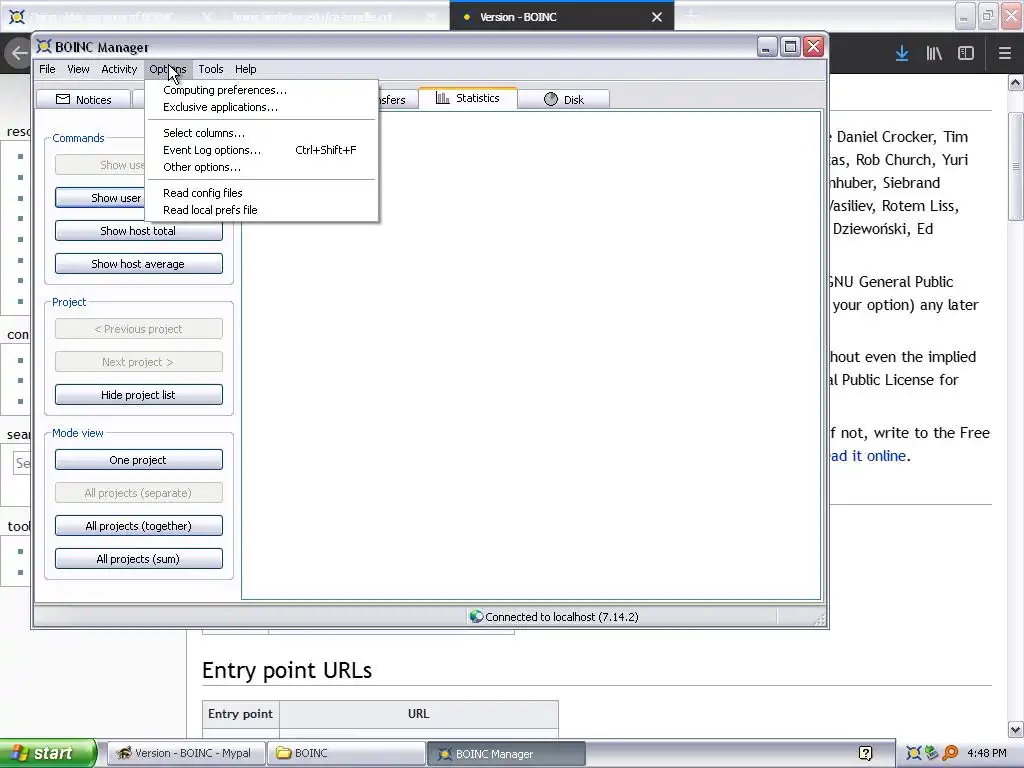Viewport: 1024px width, 768px height.
Task: Click Show host total button
Action: (138, 231)
